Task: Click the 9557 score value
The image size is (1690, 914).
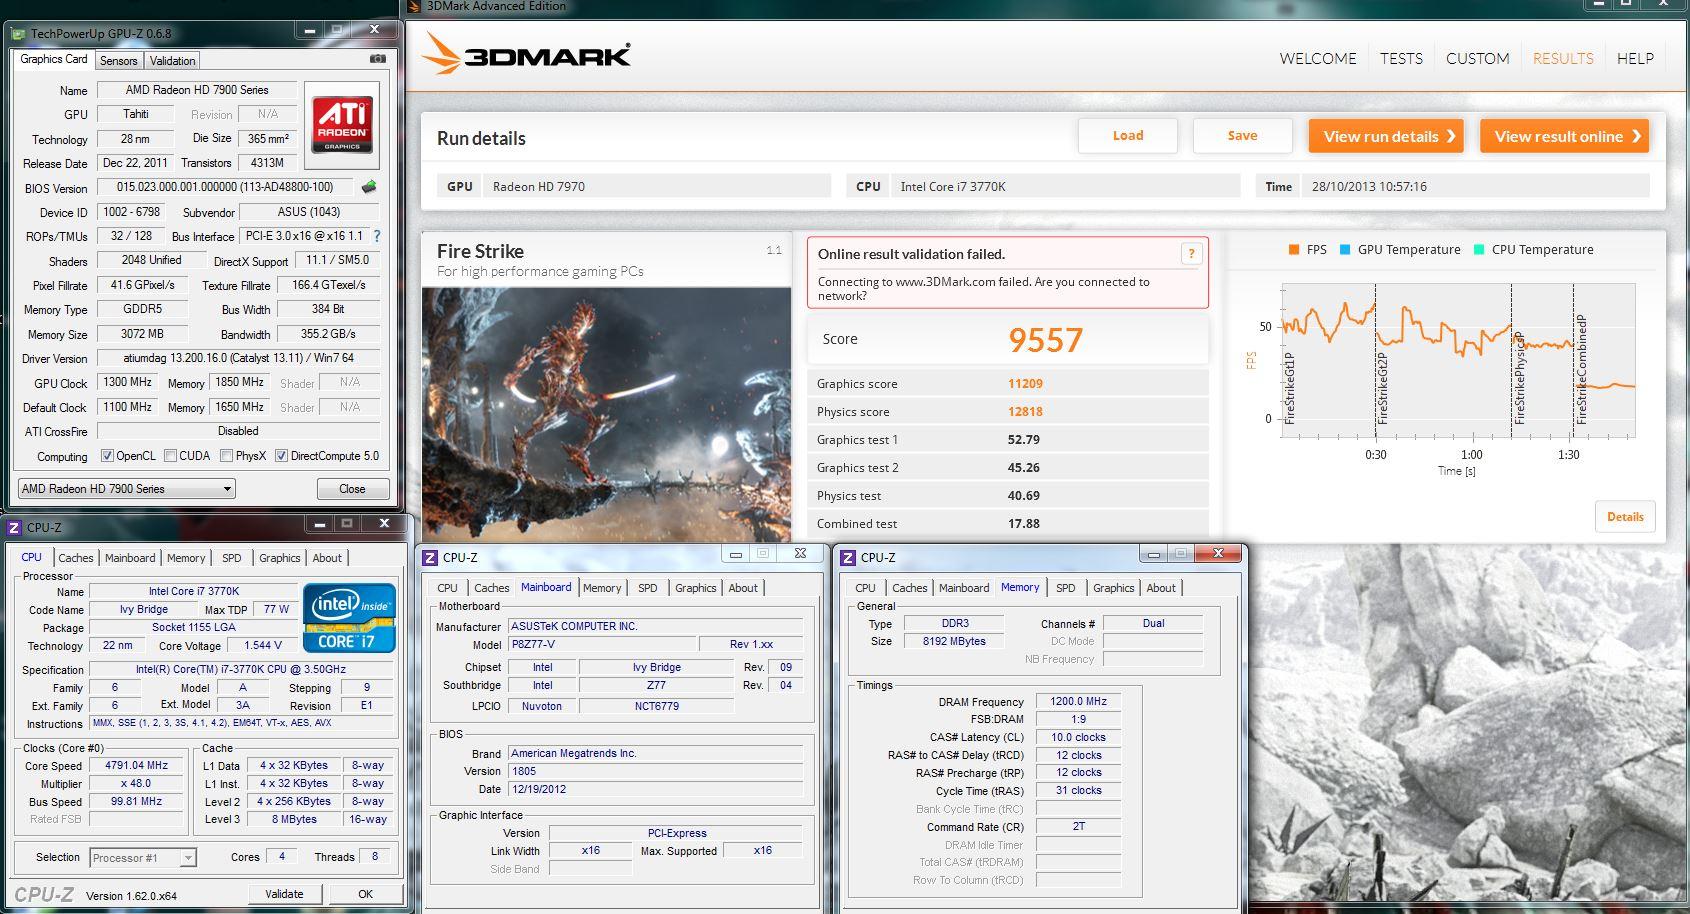Action: click(x=1045, y=340)
